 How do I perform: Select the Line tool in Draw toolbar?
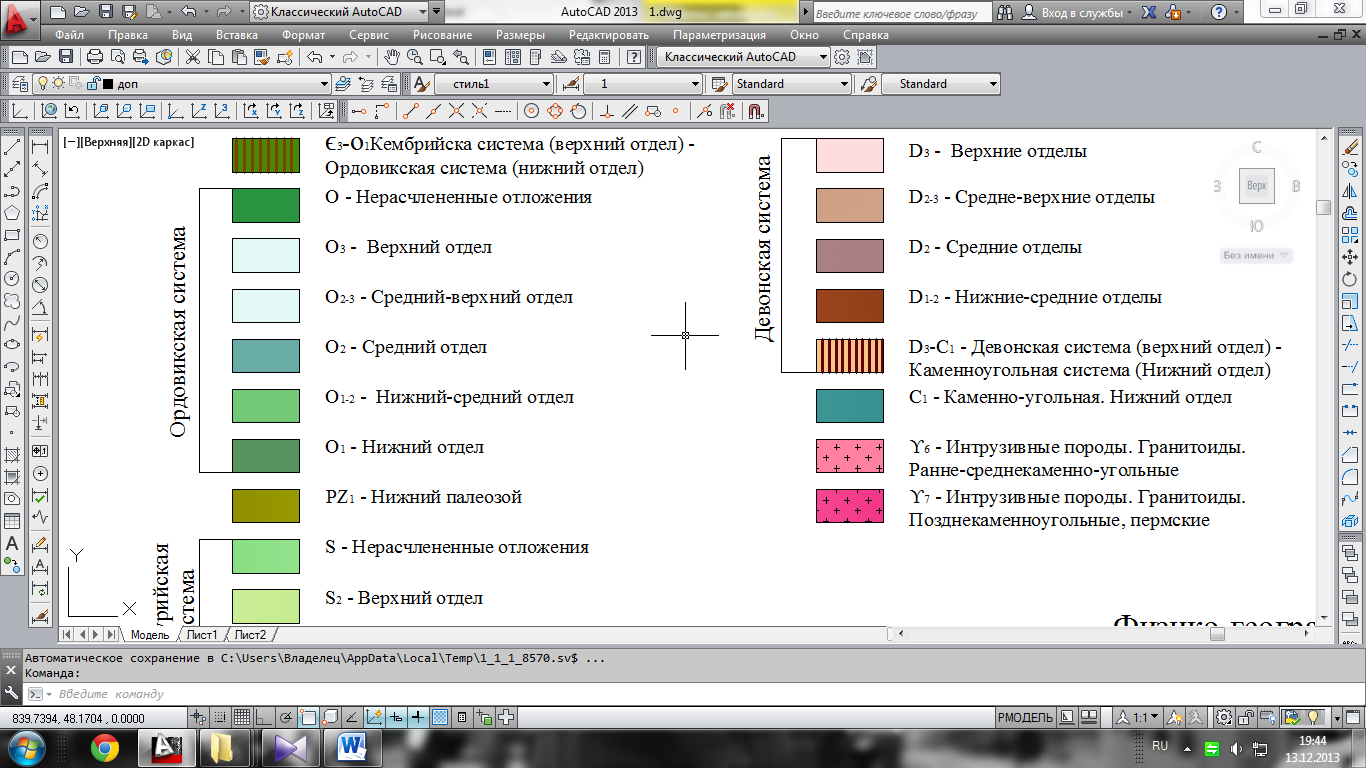(x=13, y=147)
